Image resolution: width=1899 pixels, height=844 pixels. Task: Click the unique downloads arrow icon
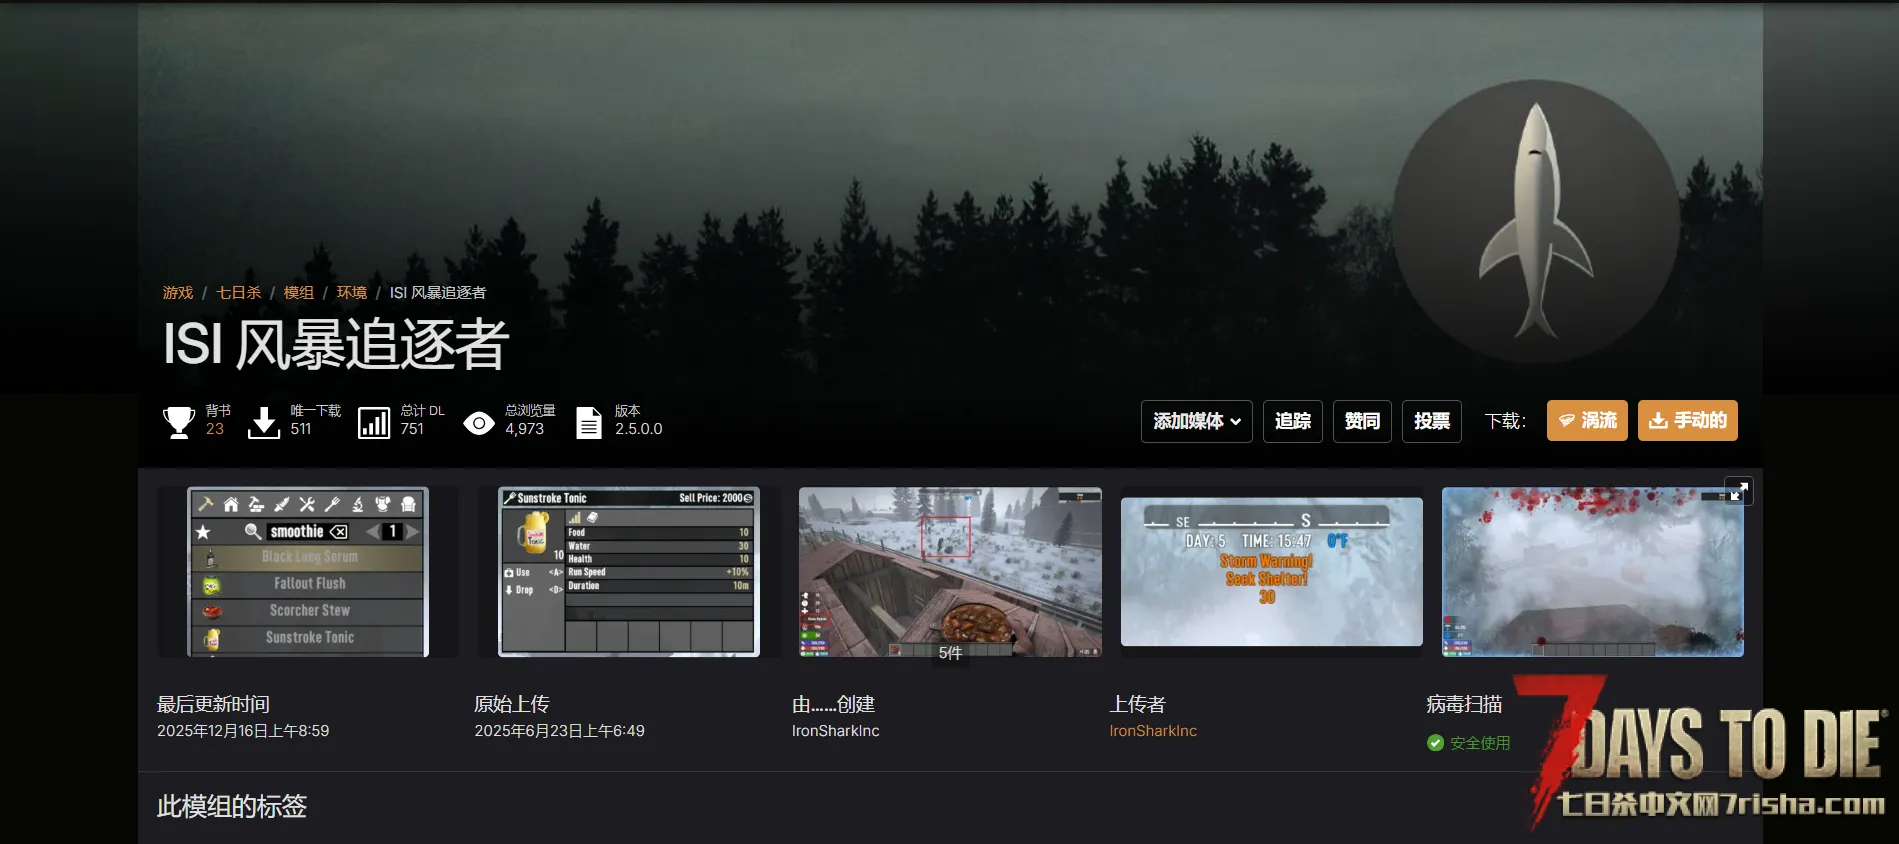point(264,422)
